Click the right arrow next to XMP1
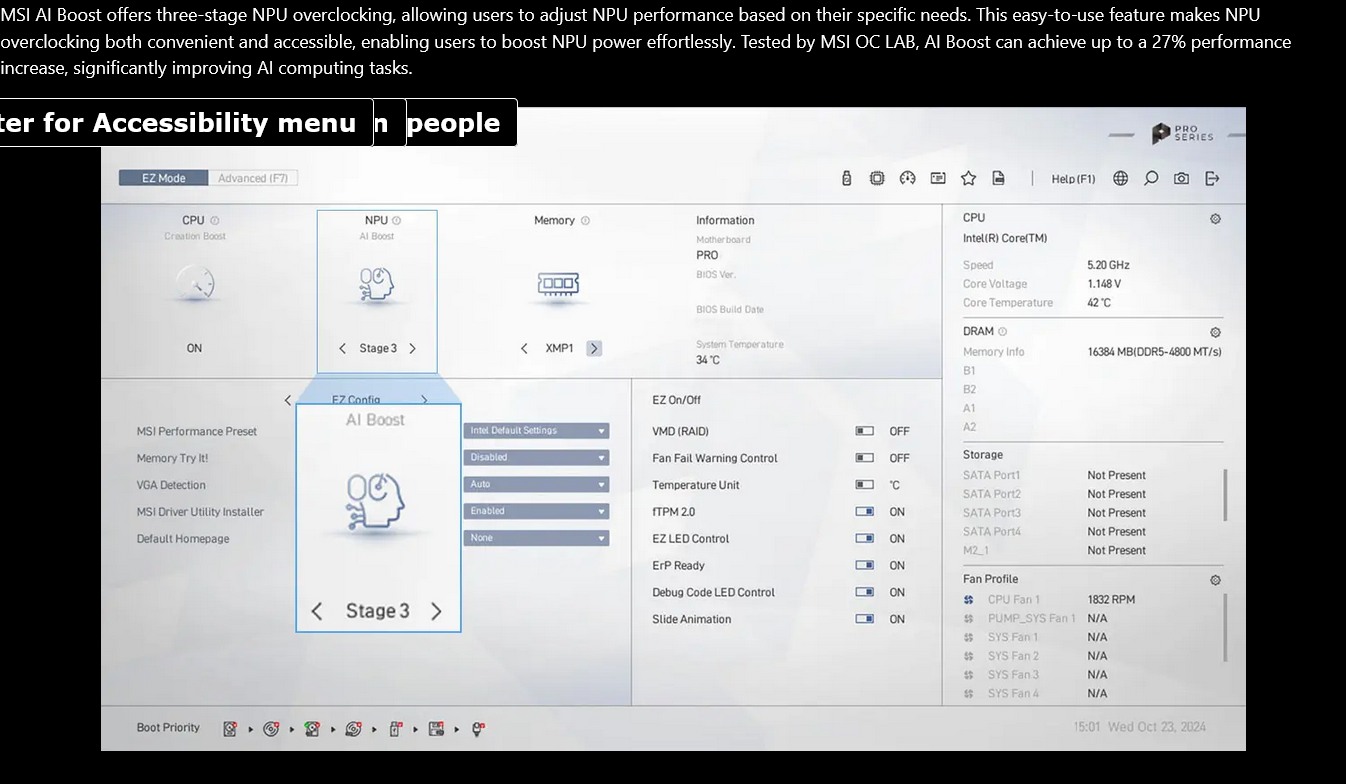1347x784 pixels. click(x=594, y=348)
